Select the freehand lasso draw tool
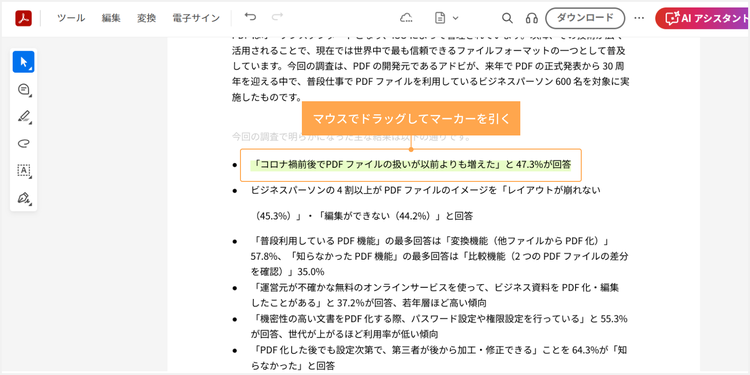 tap(23, 143)
